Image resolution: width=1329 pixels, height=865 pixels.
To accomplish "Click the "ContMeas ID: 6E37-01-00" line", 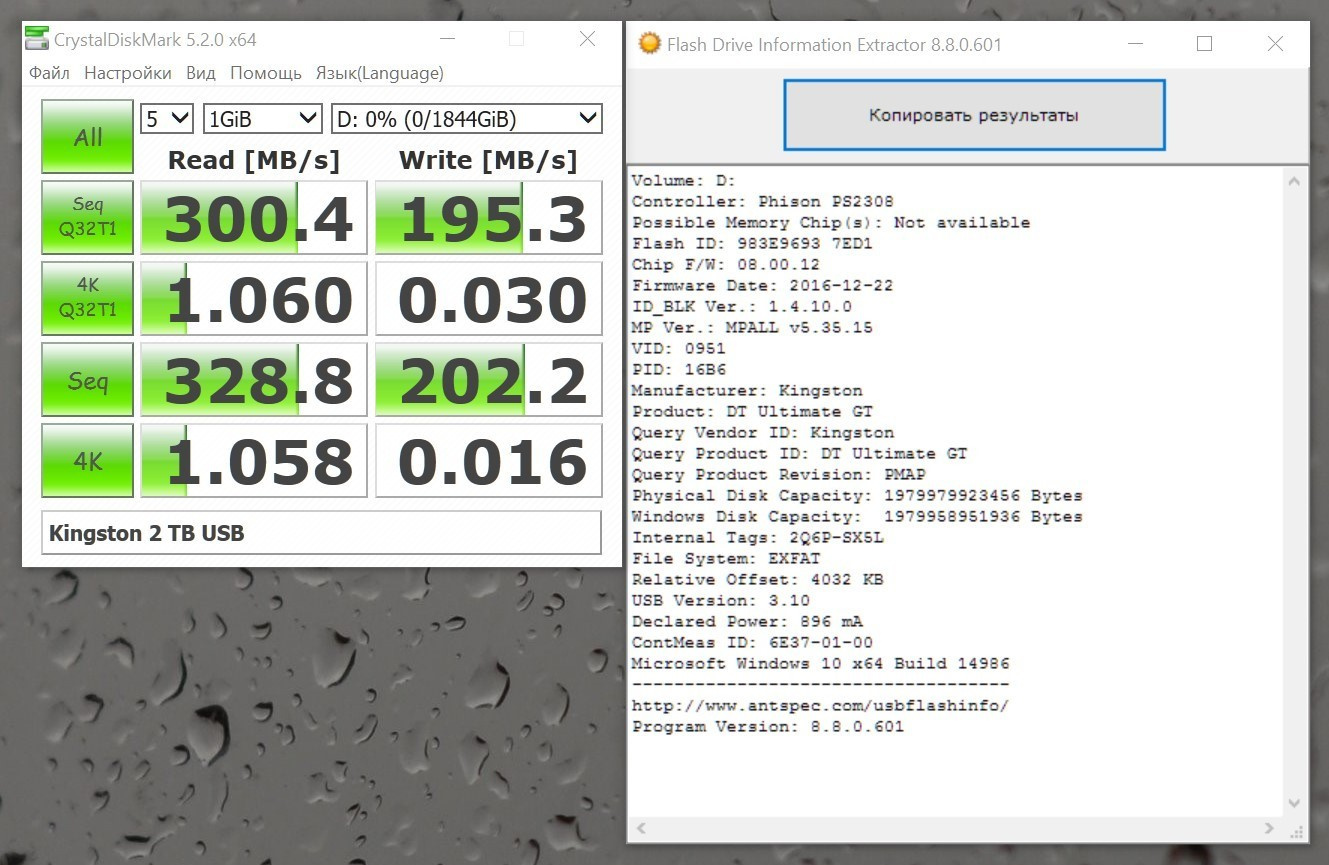I will [752, 643].
